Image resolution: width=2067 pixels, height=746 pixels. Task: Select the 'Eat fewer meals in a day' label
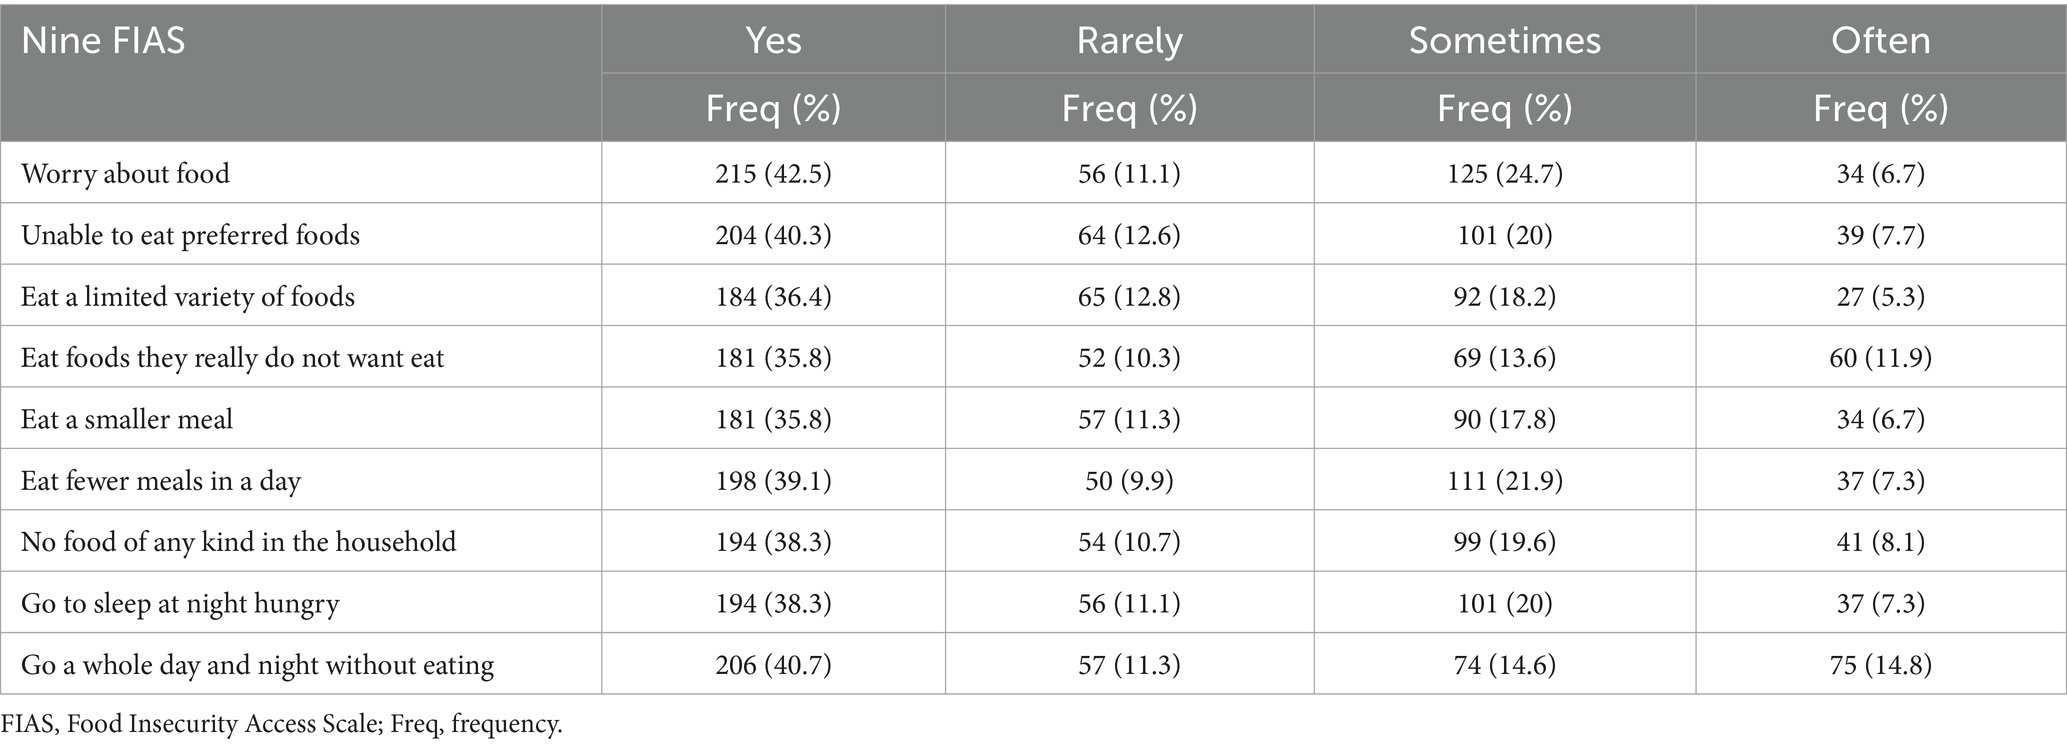click(161, 481)
